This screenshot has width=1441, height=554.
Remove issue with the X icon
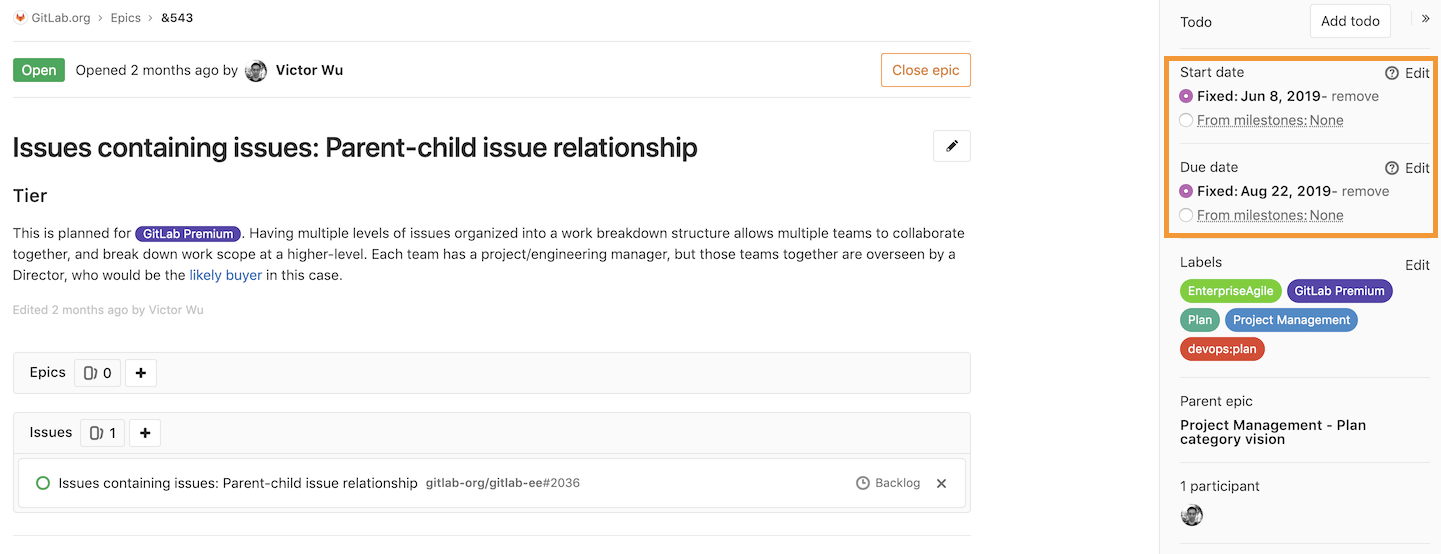pos(941,483)
